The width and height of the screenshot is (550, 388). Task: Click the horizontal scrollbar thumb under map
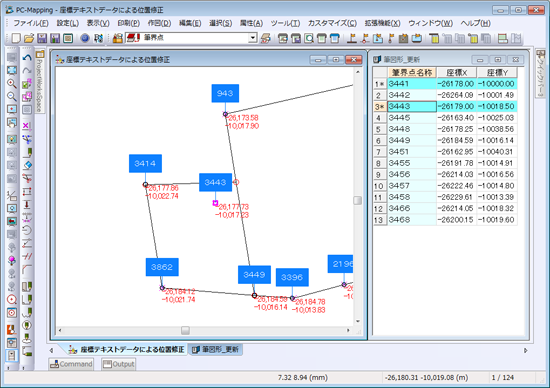(185, 330)
